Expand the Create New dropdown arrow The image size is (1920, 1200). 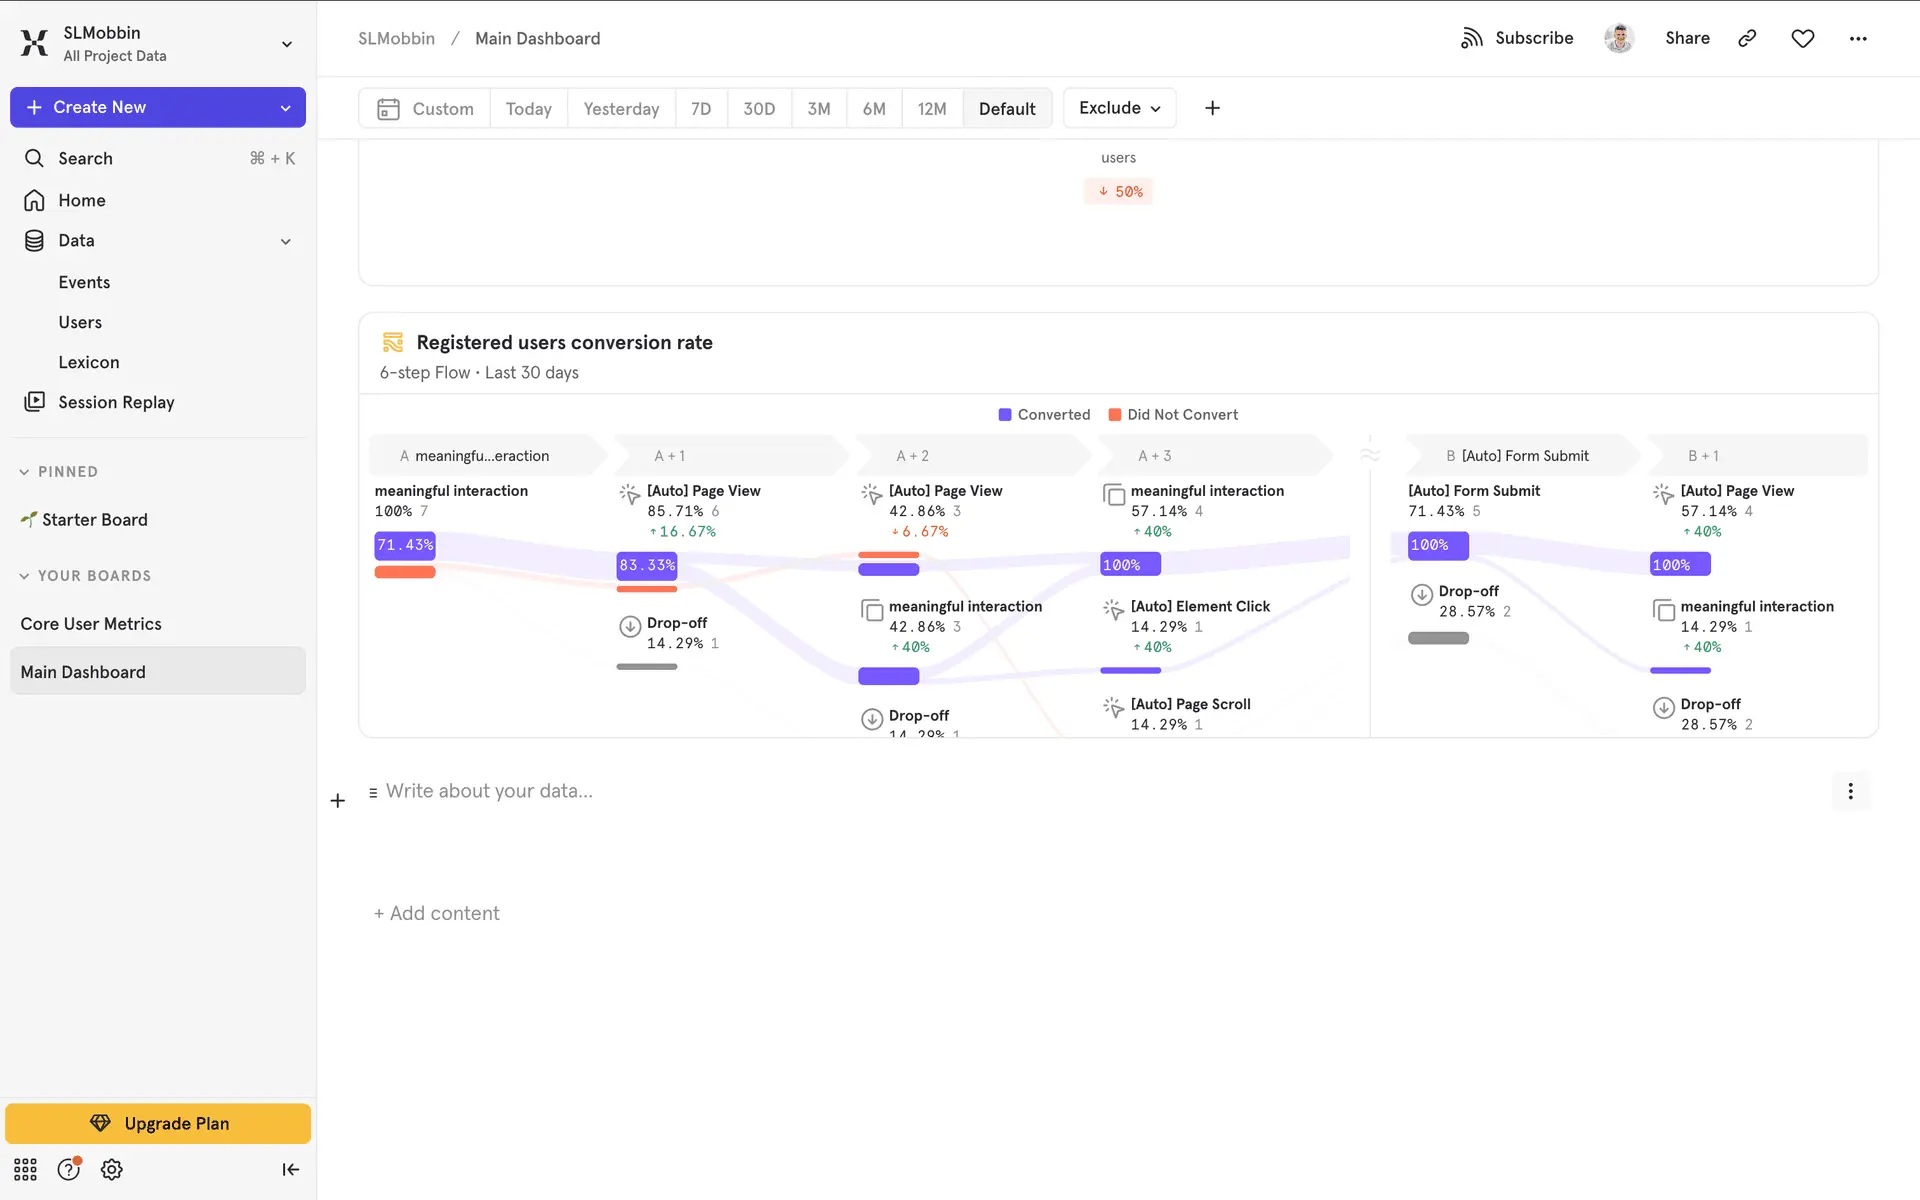pos(286,108)
